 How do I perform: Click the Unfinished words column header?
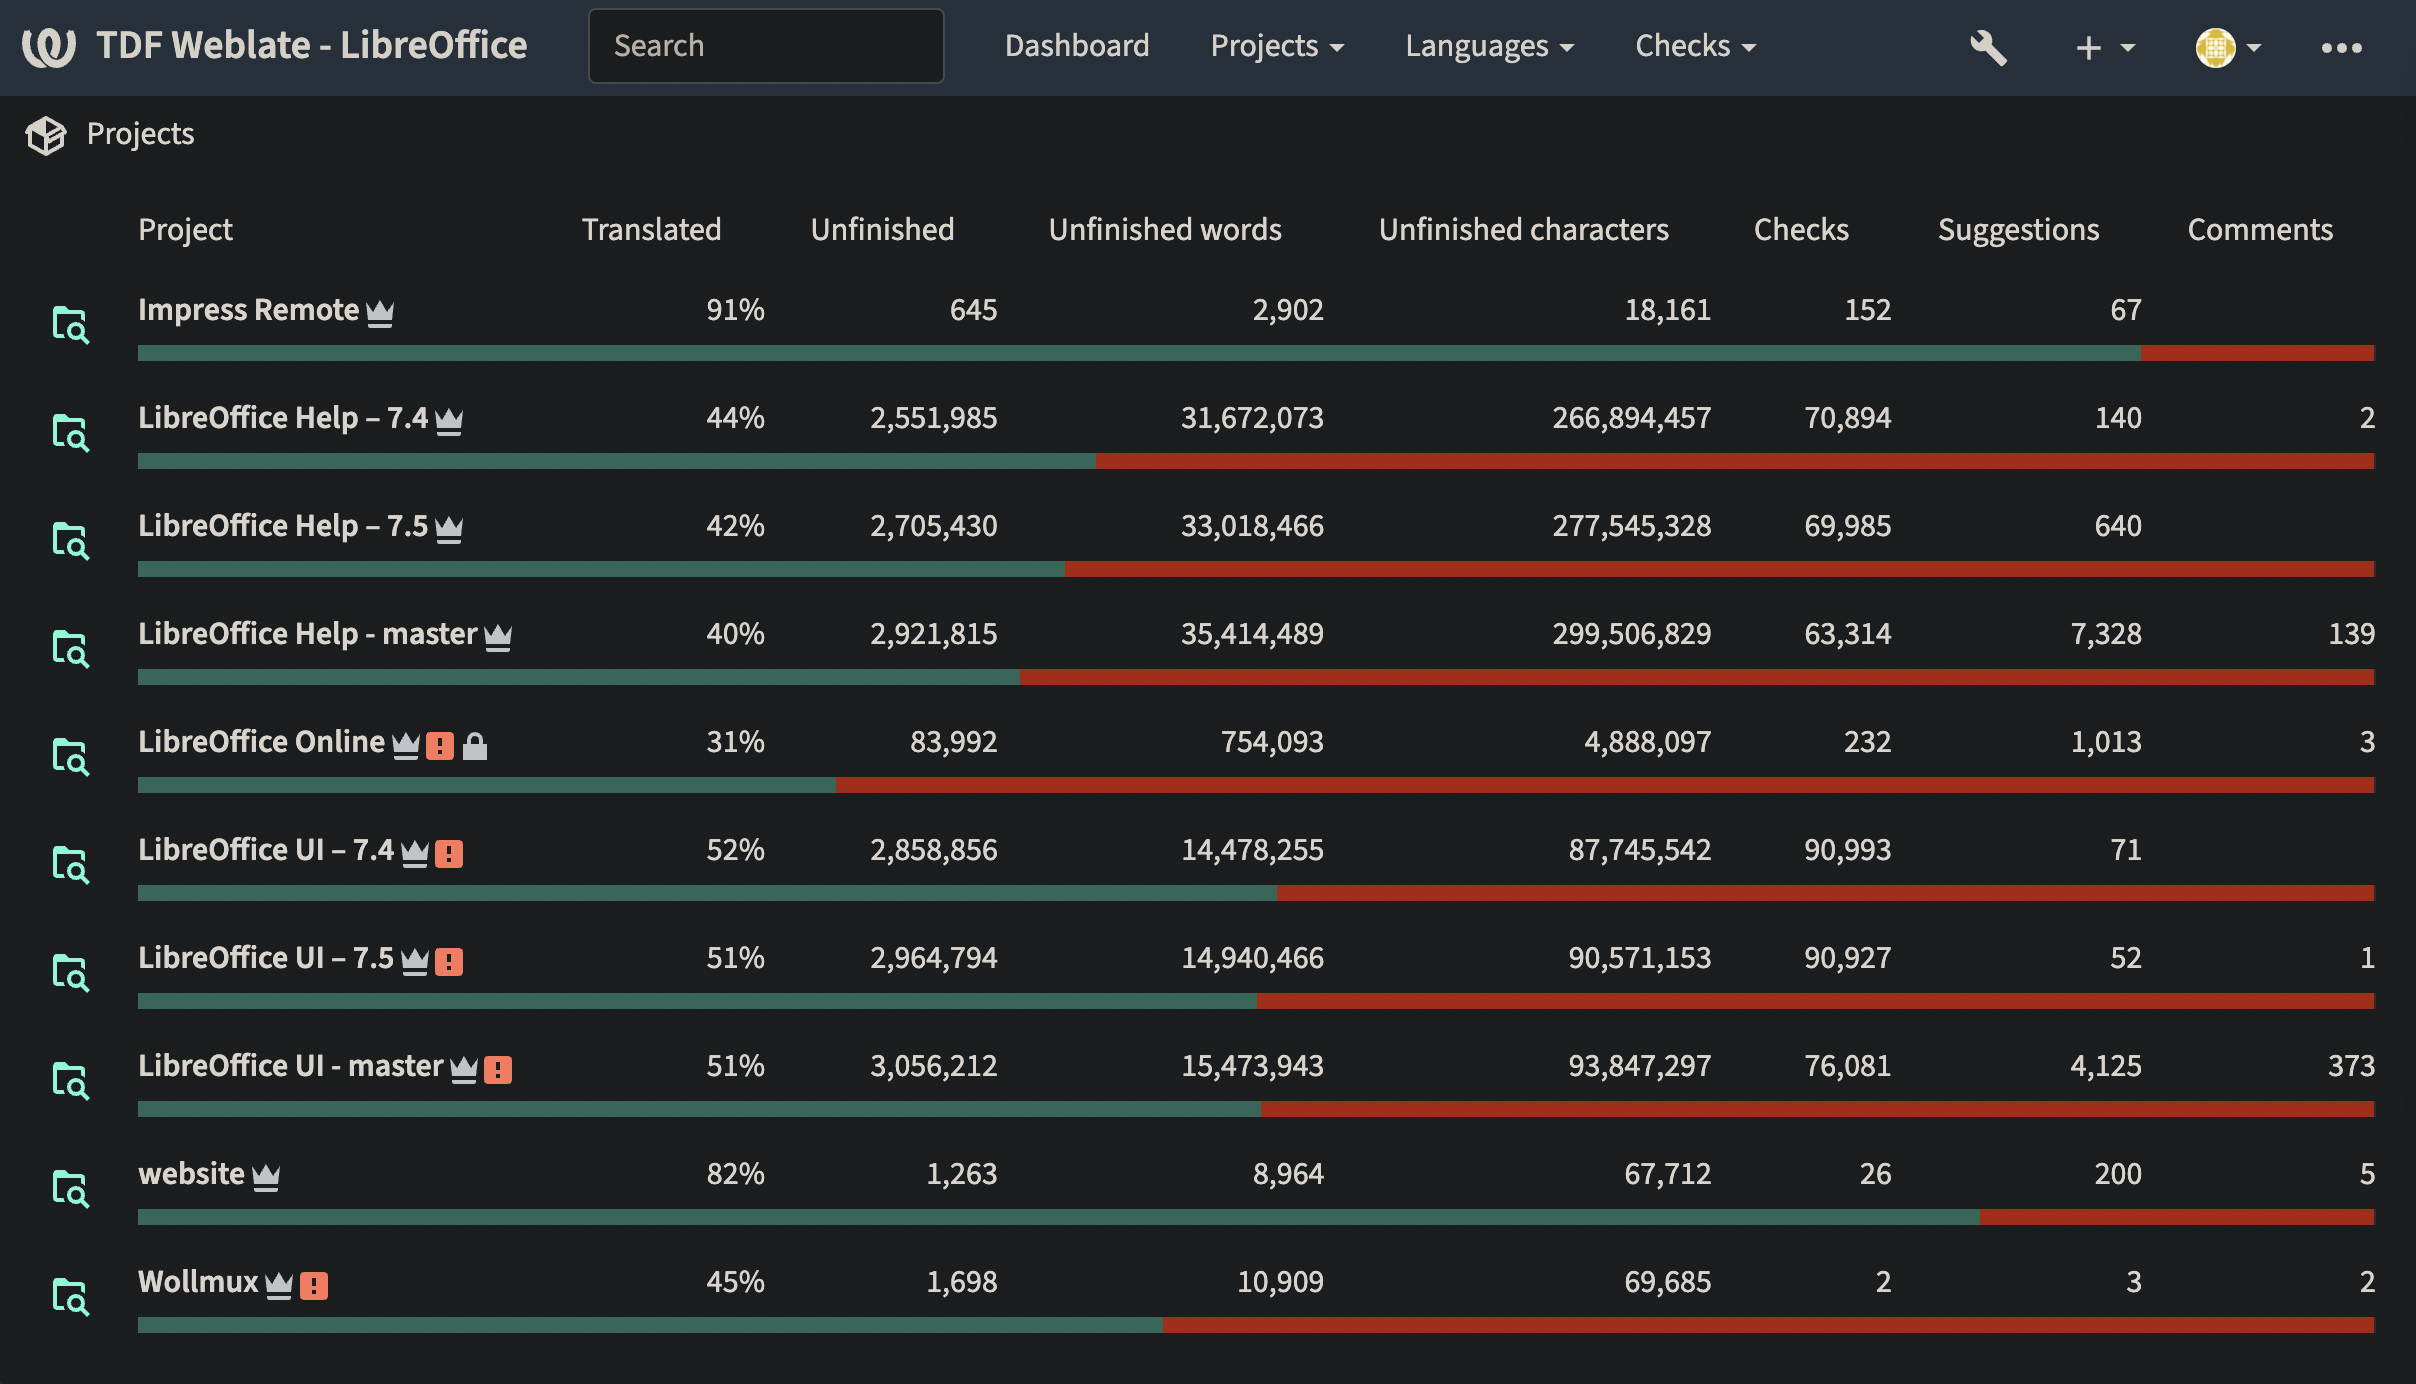coord(1165,230)
